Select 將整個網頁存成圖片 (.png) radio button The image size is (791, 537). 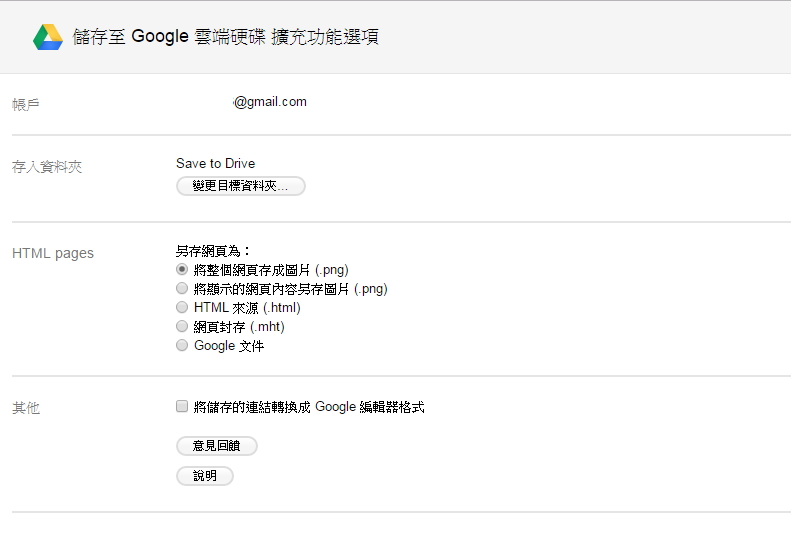click(x=182, y=270)
